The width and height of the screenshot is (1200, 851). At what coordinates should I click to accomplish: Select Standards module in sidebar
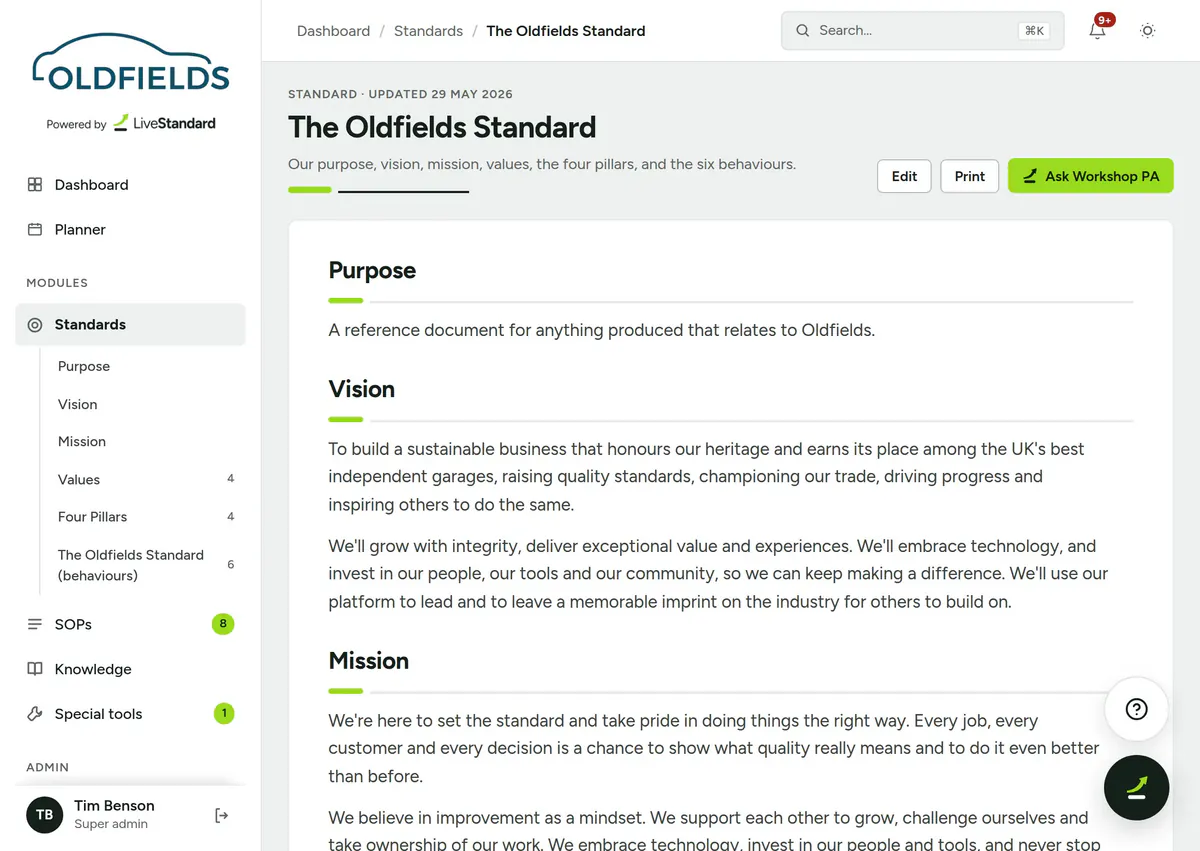pos(130,325)
